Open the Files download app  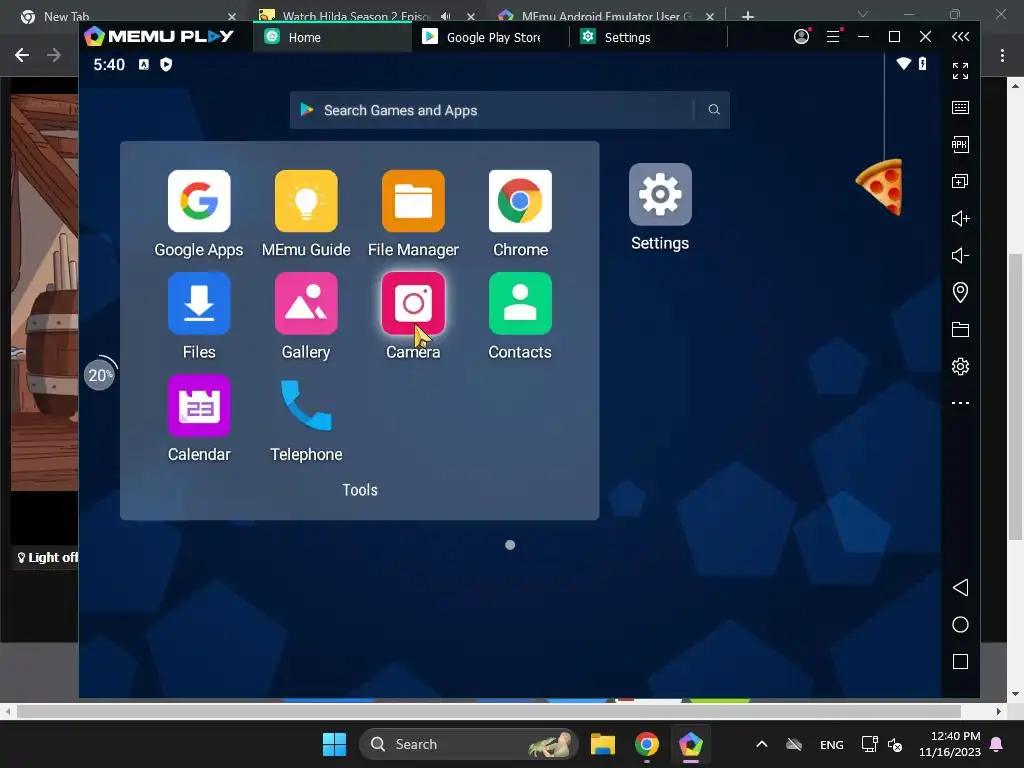tap(199, 304)
